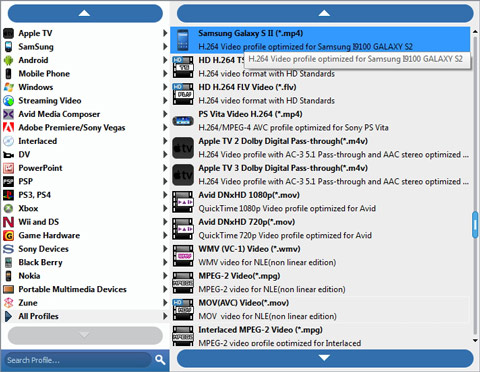480x372 pixels.
Task: Click the scrollbar up arrow in profile list
Action: (475, 31)
